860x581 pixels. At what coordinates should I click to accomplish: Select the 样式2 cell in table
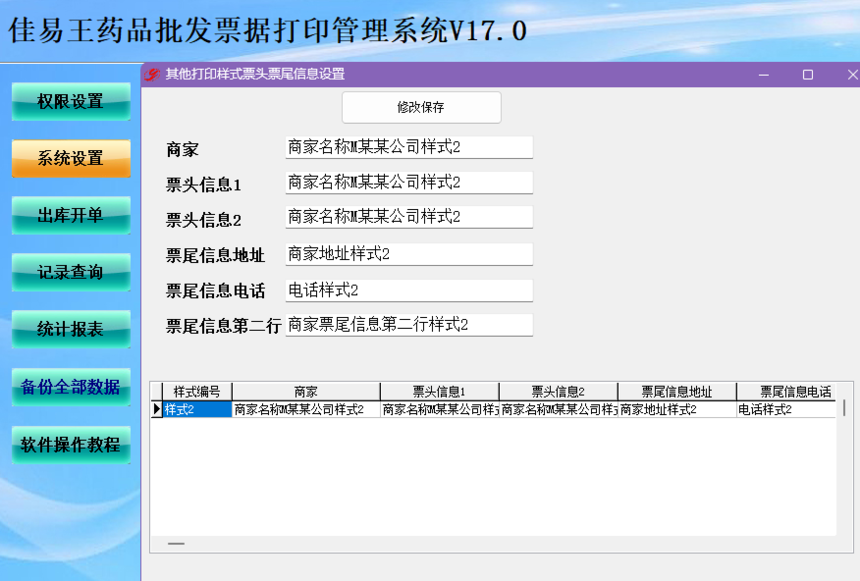tap(197, 409)
